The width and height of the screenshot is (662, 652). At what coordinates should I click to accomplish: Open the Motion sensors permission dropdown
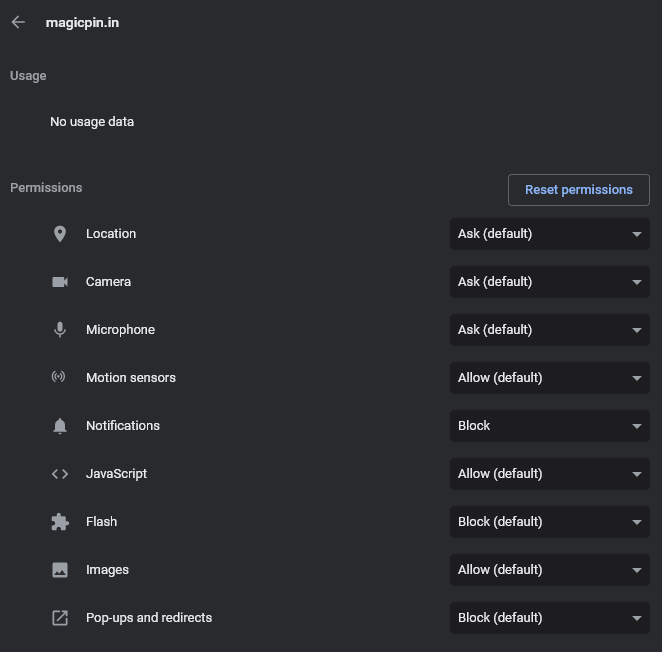pyautogui.click(x=550, y=378)
